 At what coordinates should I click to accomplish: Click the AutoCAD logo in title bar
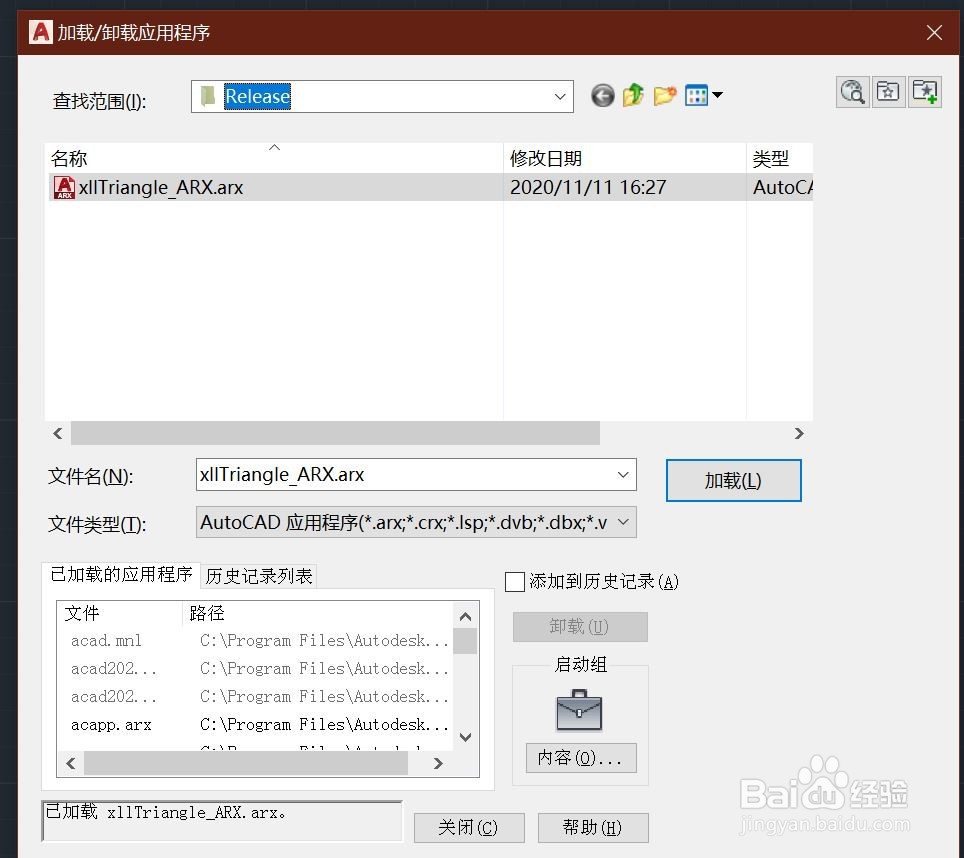pos(41,32)
